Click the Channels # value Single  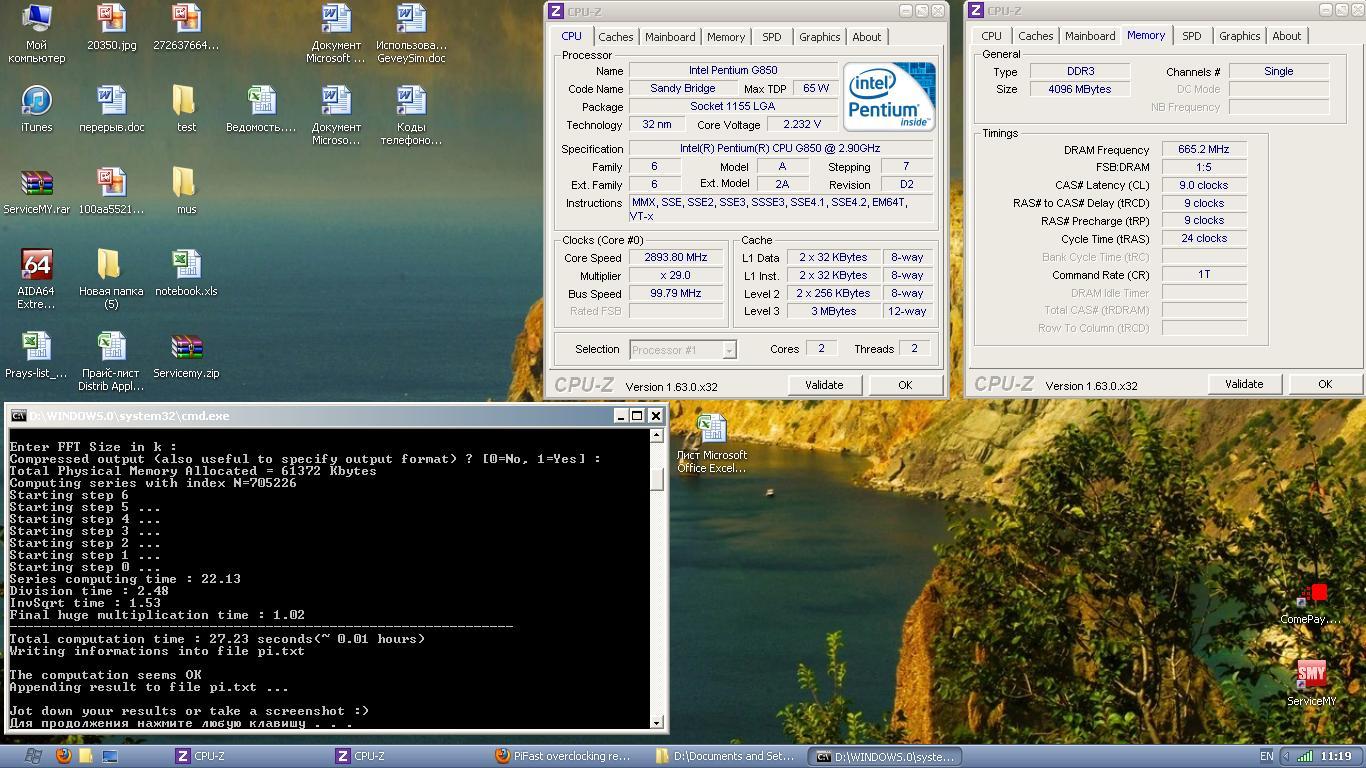tap(1279, 71)
